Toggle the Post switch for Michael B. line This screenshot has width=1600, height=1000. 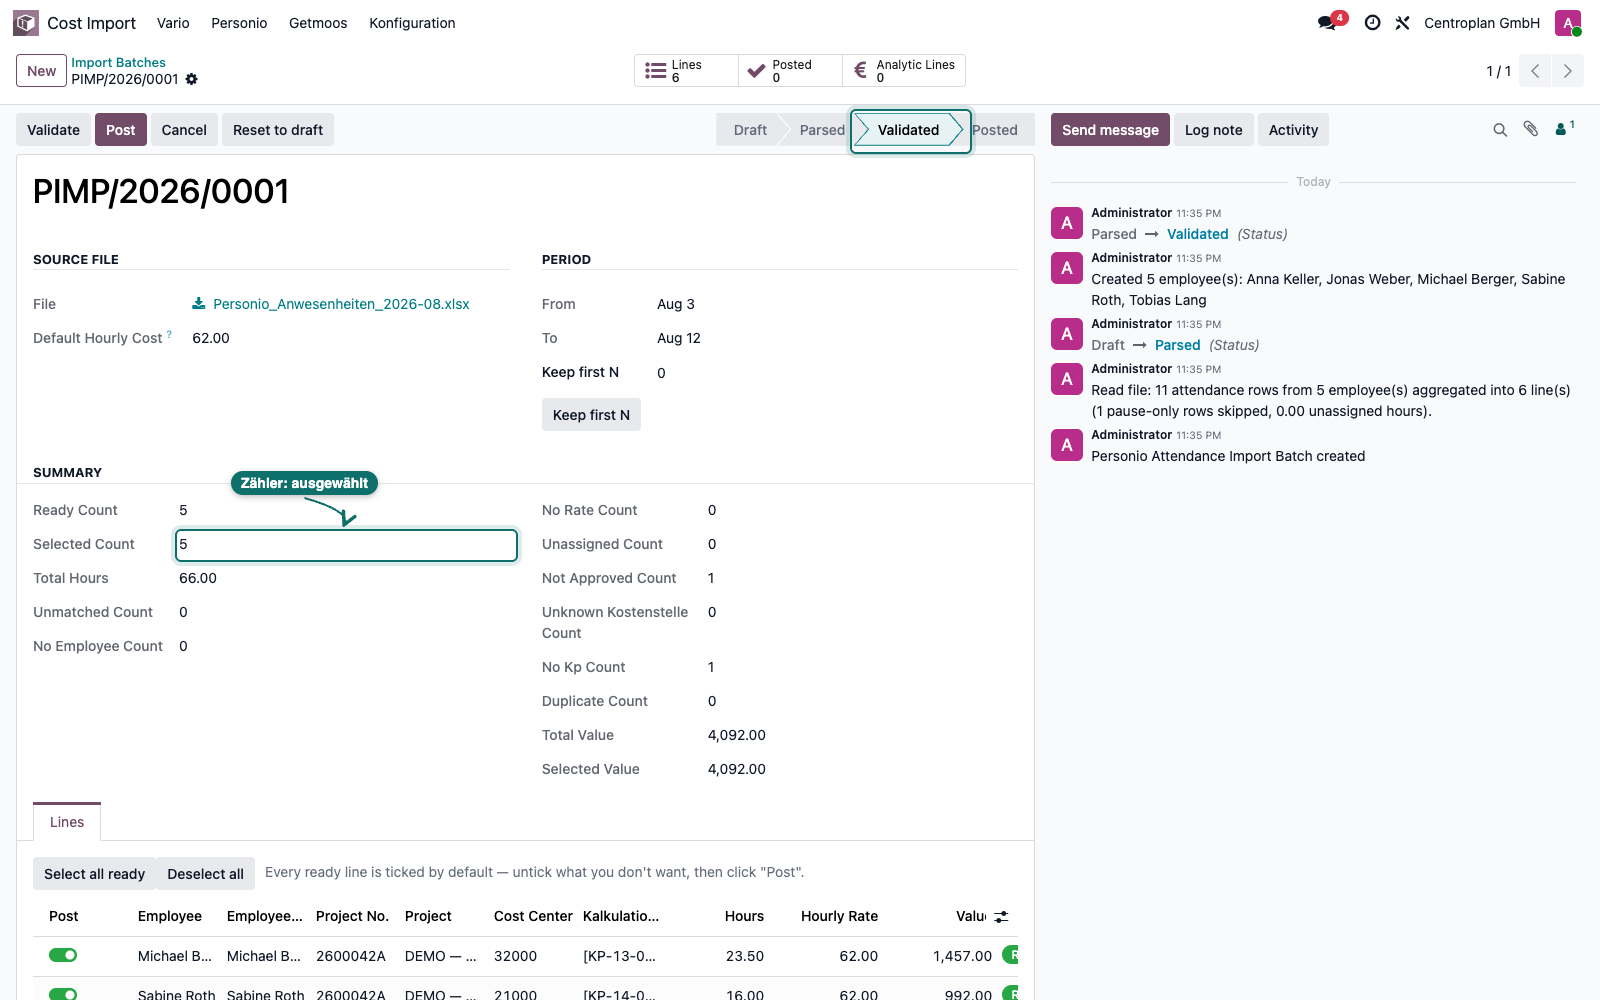pos(63,955)
